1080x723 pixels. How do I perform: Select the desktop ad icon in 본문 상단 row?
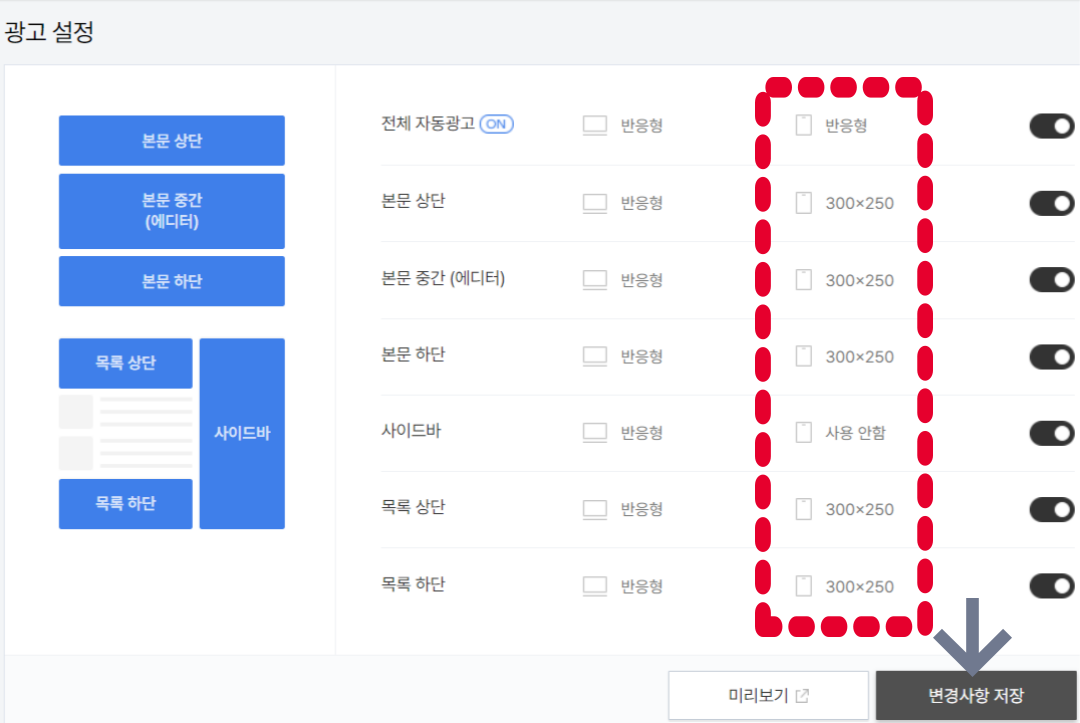coord(594,203)
